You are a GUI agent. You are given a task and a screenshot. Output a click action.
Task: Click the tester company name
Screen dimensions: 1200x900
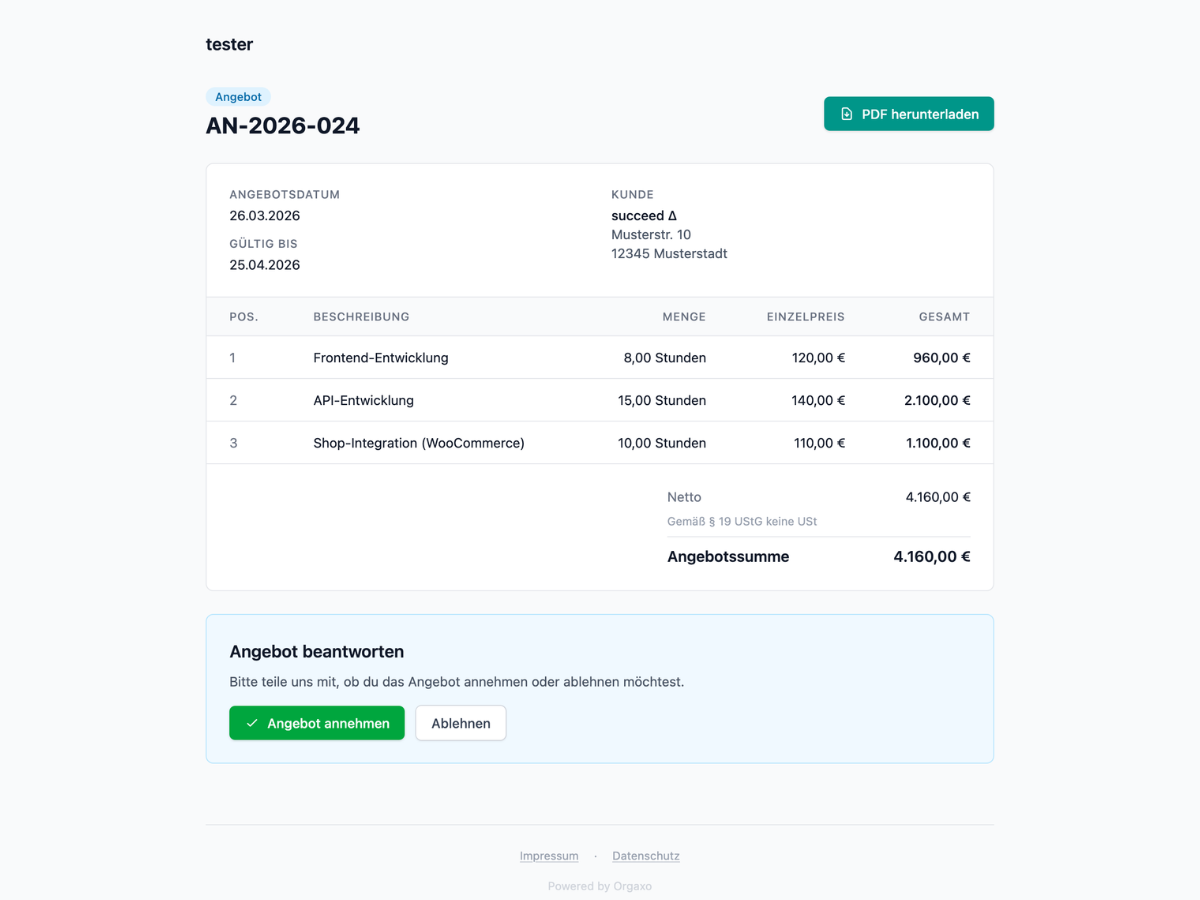pos(229,44)
